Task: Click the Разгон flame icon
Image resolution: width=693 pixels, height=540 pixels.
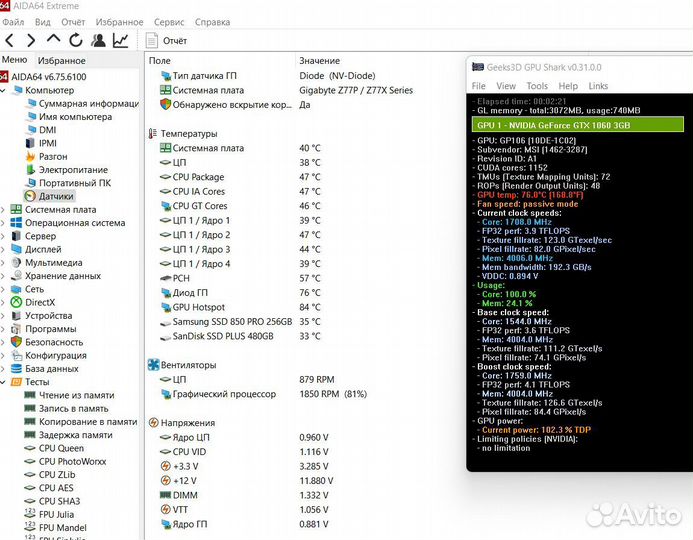Action: tap(30, 156)
